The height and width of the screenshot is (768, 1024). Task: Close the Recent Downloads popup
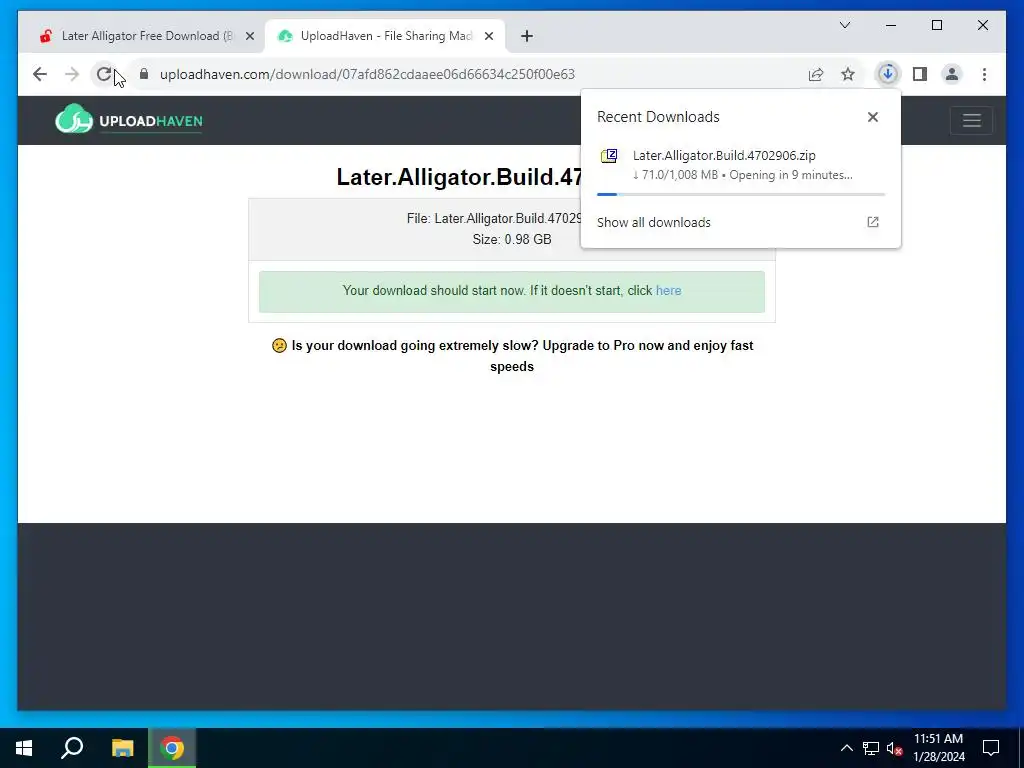[872, 117]
